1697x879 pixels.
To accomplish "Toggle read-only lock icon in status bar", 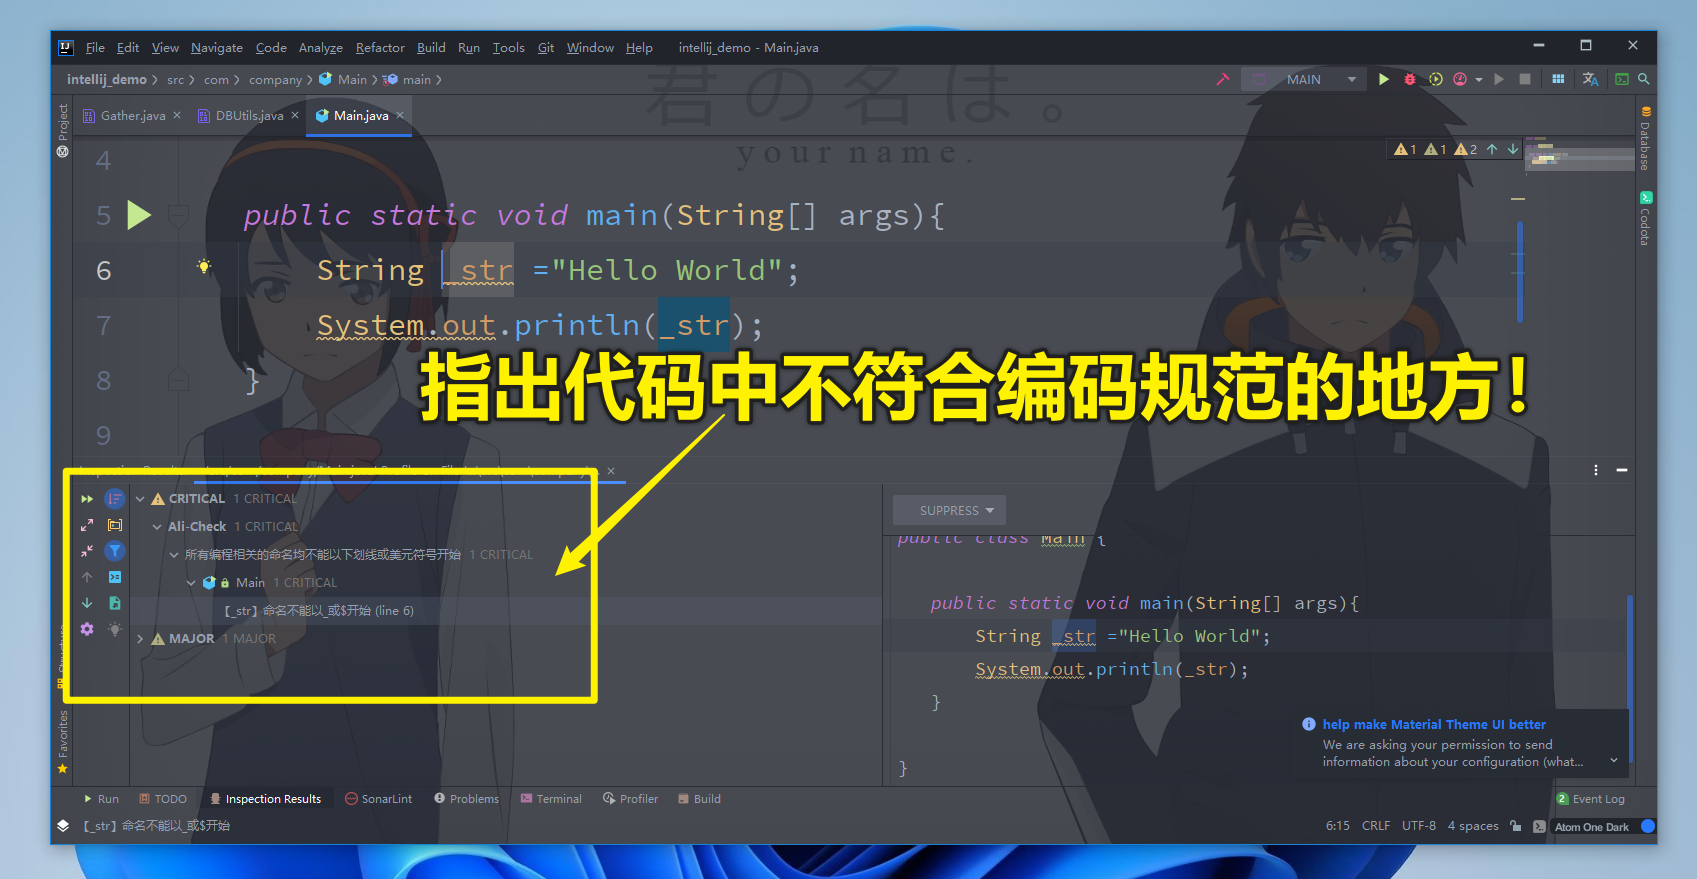I will (x=1516, y=826).
